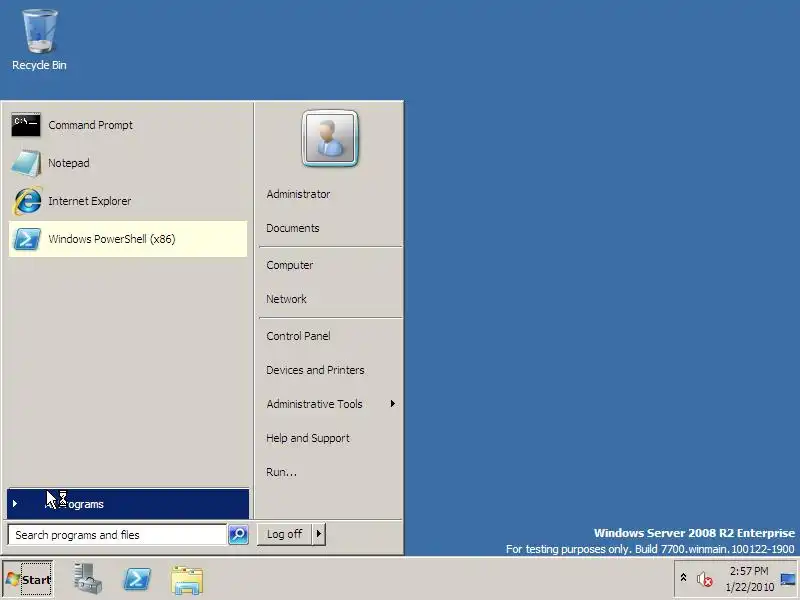This screenshot has width=800, height=600.
Task: Open Network from the Start menu
Action: (x=286, y=299)
